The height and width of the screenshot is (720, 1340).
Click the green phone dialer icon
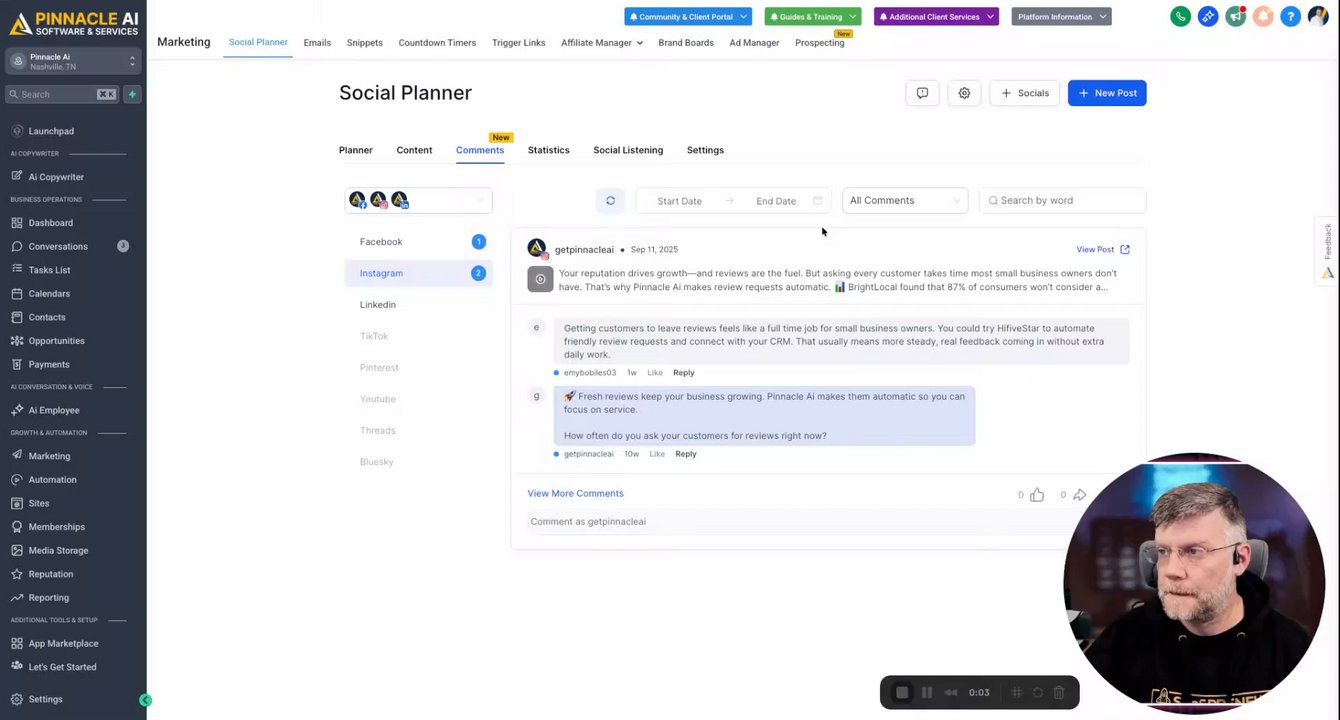click(1181, 16)
